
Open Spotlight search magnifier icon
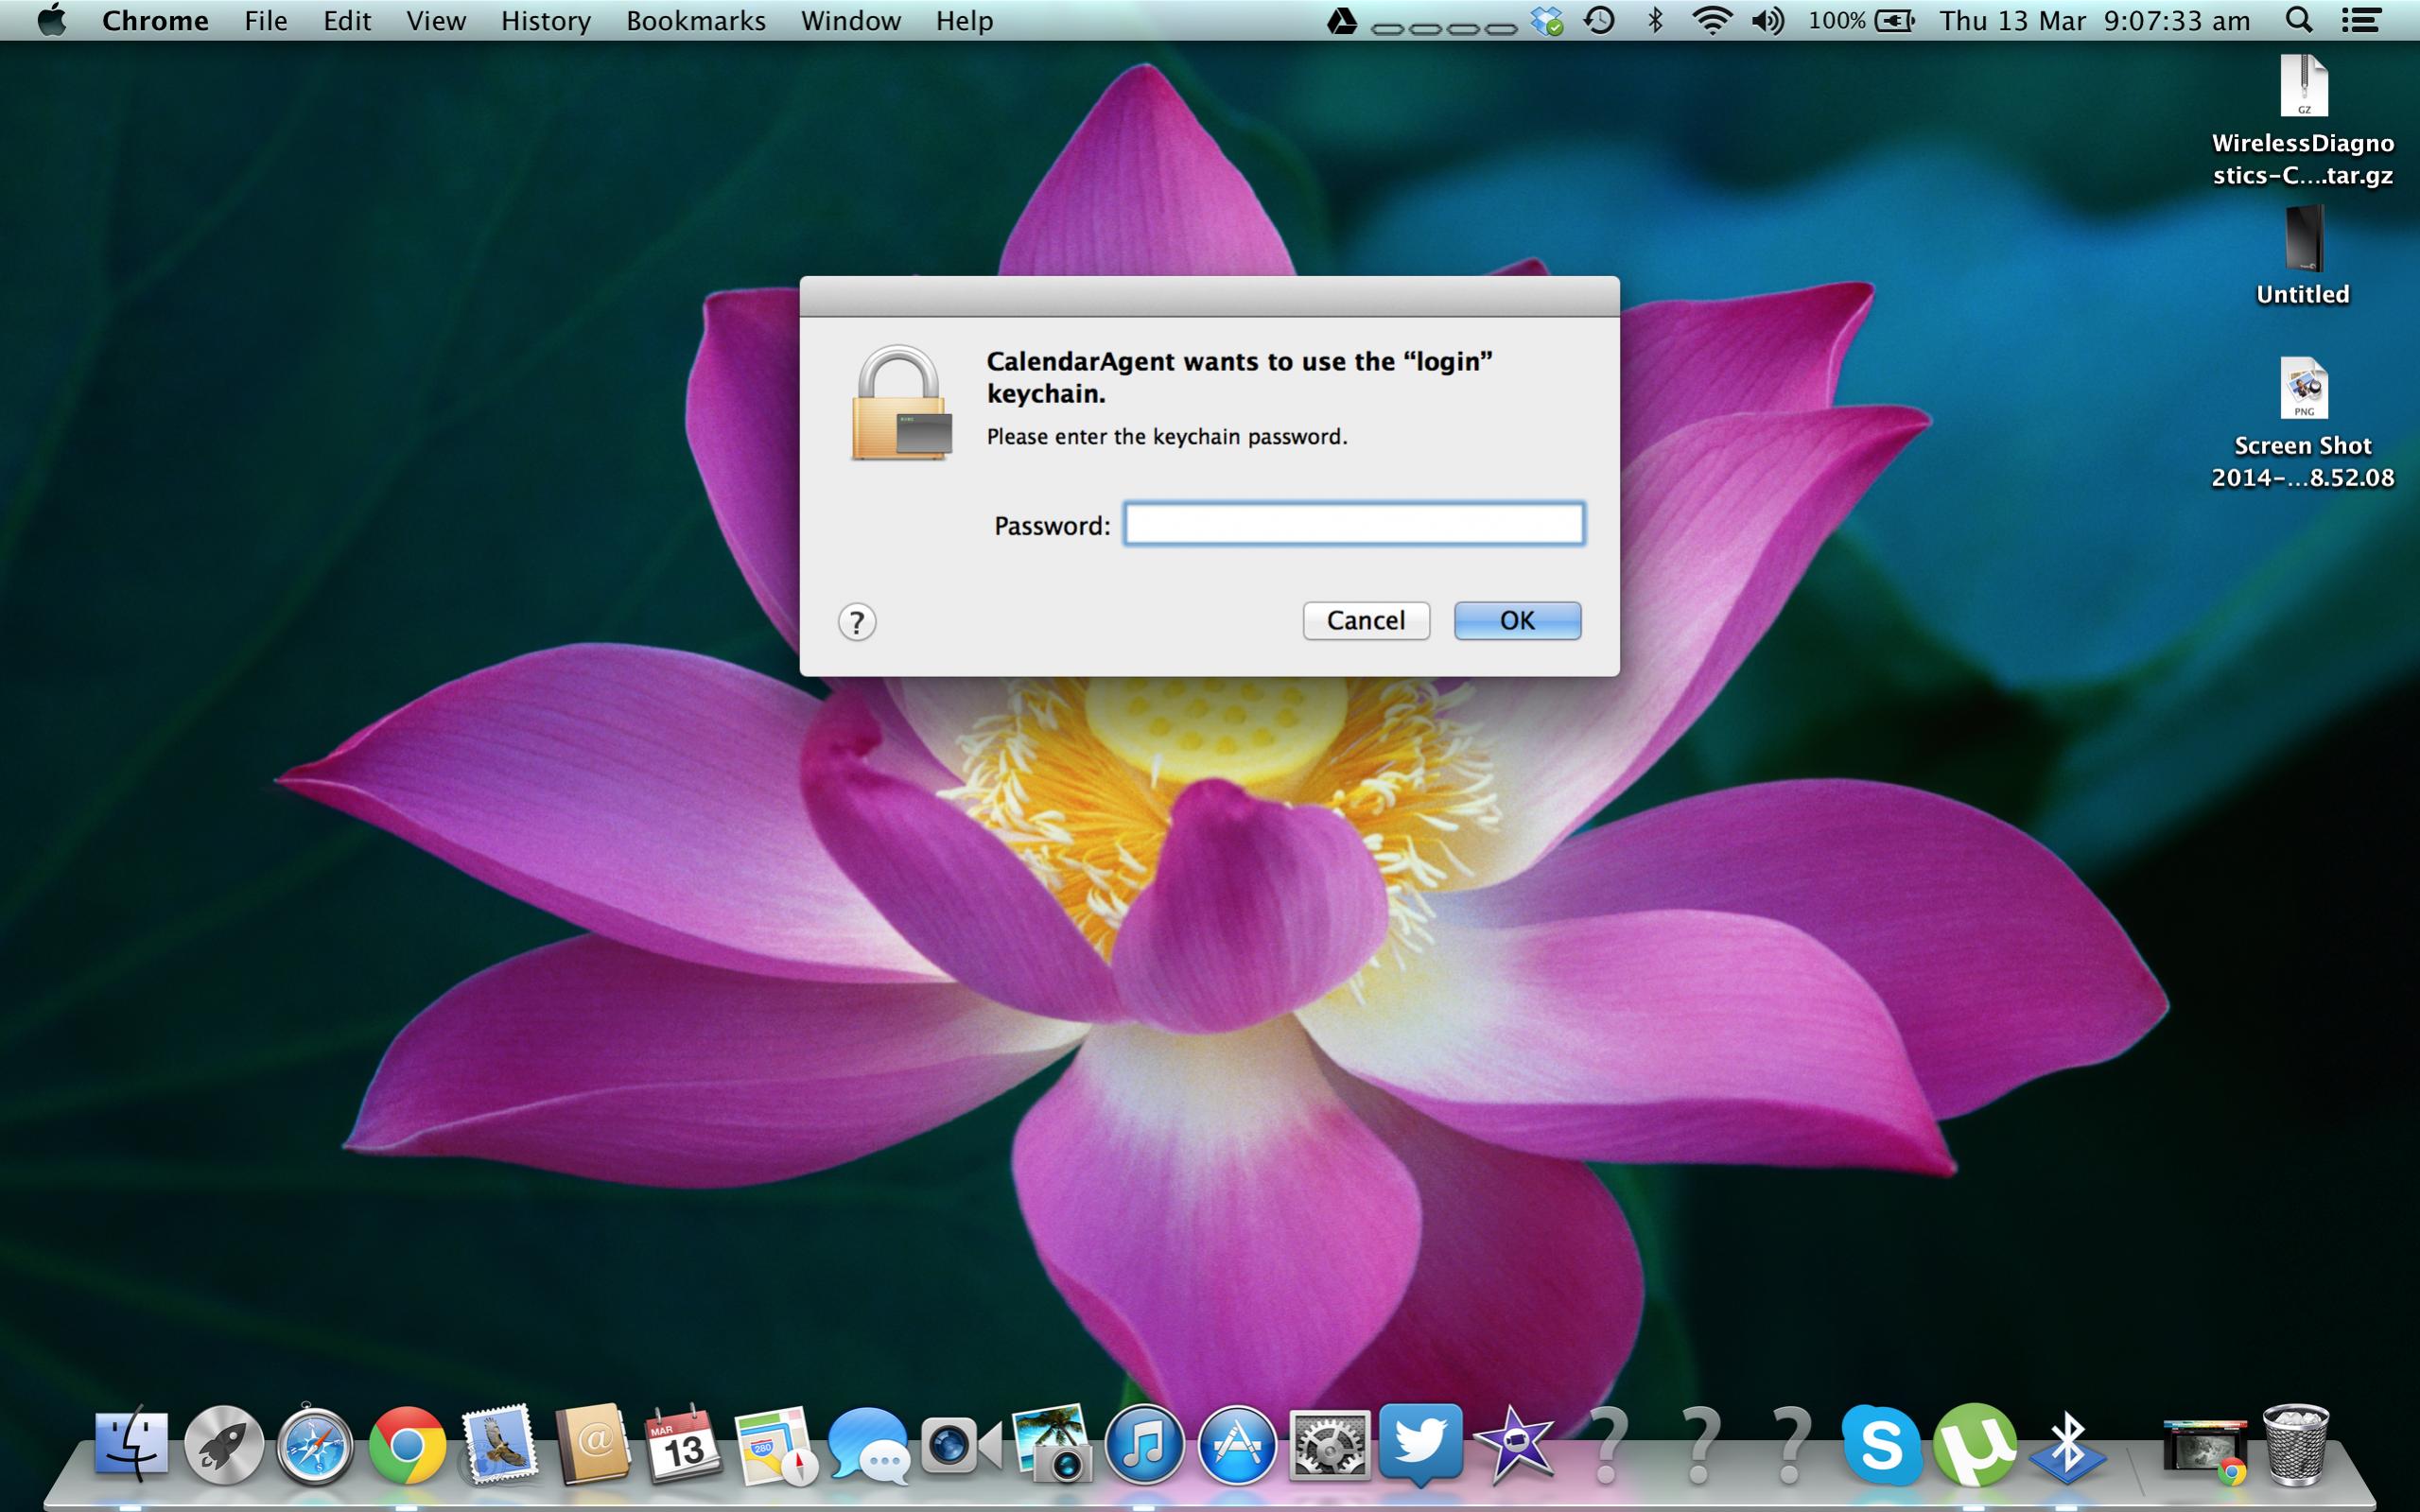pos(2298,21)
